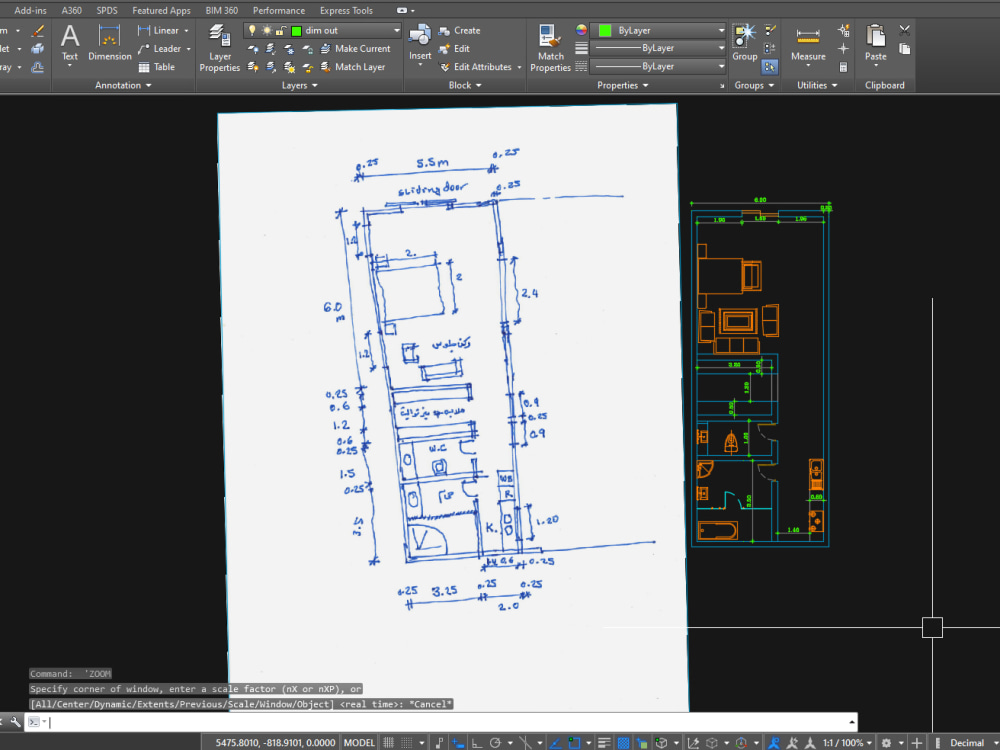Click Quick Select icon in Utilities
This screenshot has width=1000, height=750.
pyautogui.click(x=843, y=30)
